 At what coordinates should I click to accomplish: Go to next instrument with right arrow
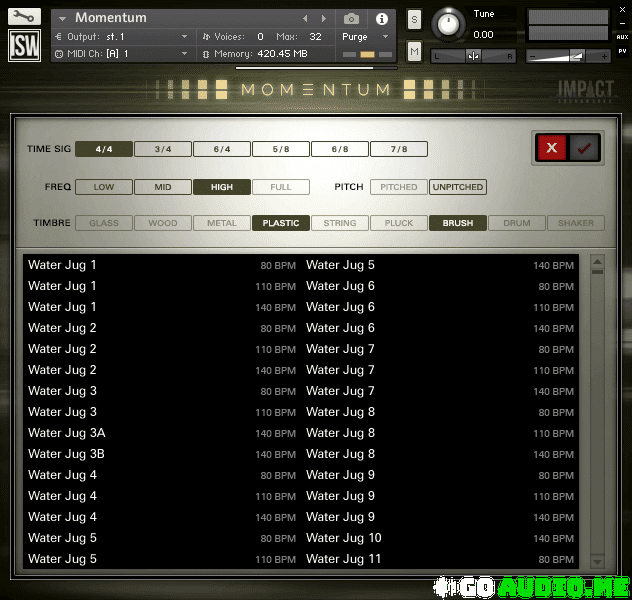pyautogui.click(x=323, y=19)
